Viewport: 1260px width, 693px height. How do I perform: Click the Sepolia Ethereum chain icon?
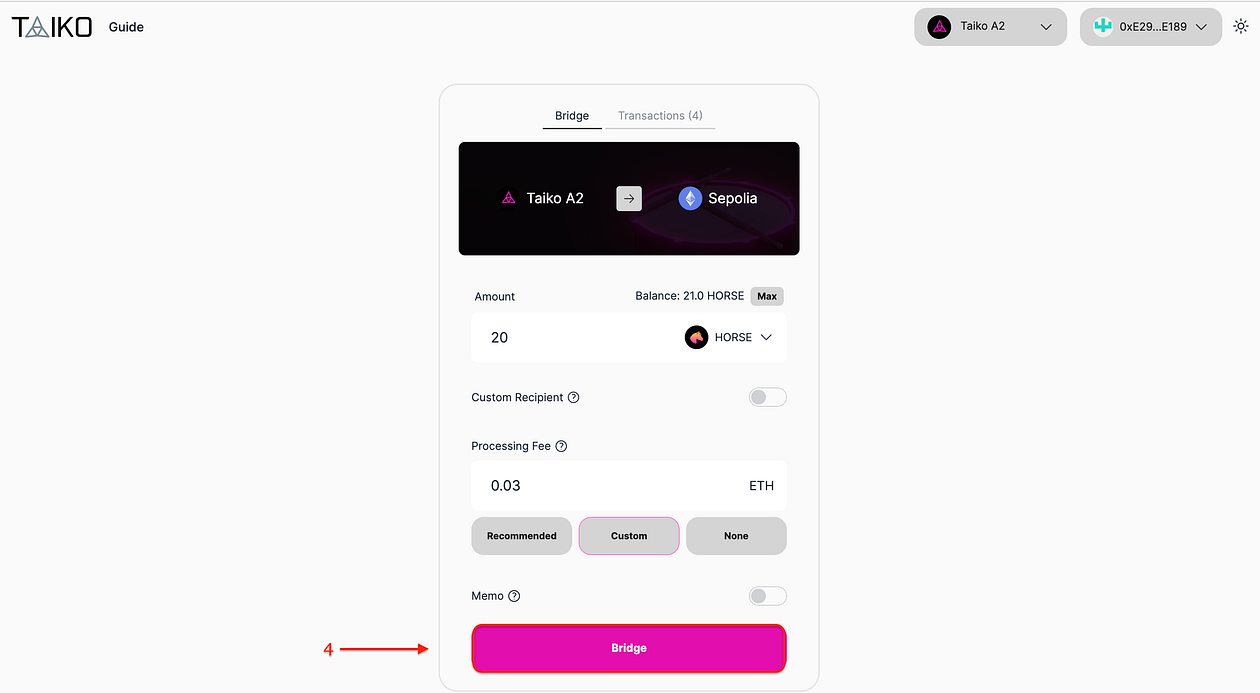(x=690, y=198)
